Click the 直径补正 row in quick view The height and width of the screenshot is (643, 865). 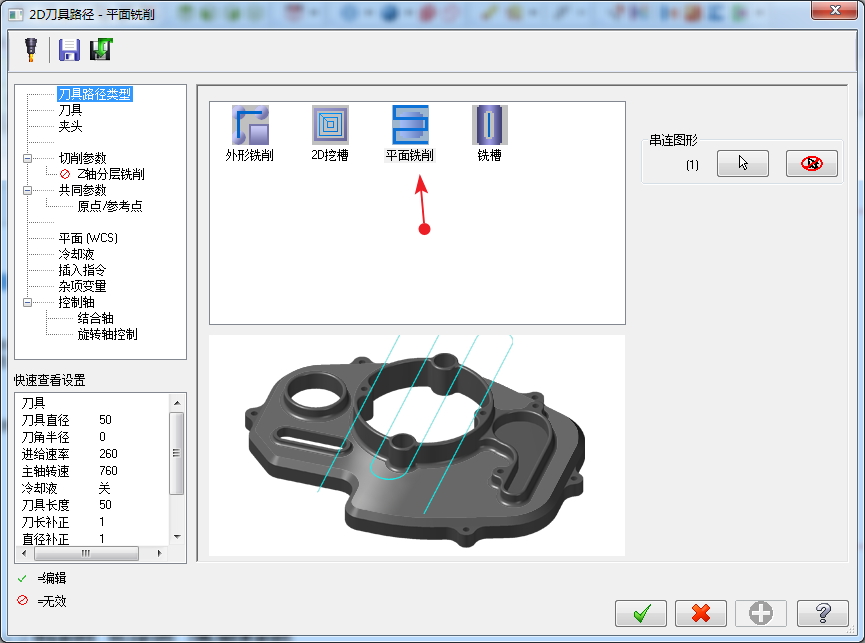(x=94, y=539)
